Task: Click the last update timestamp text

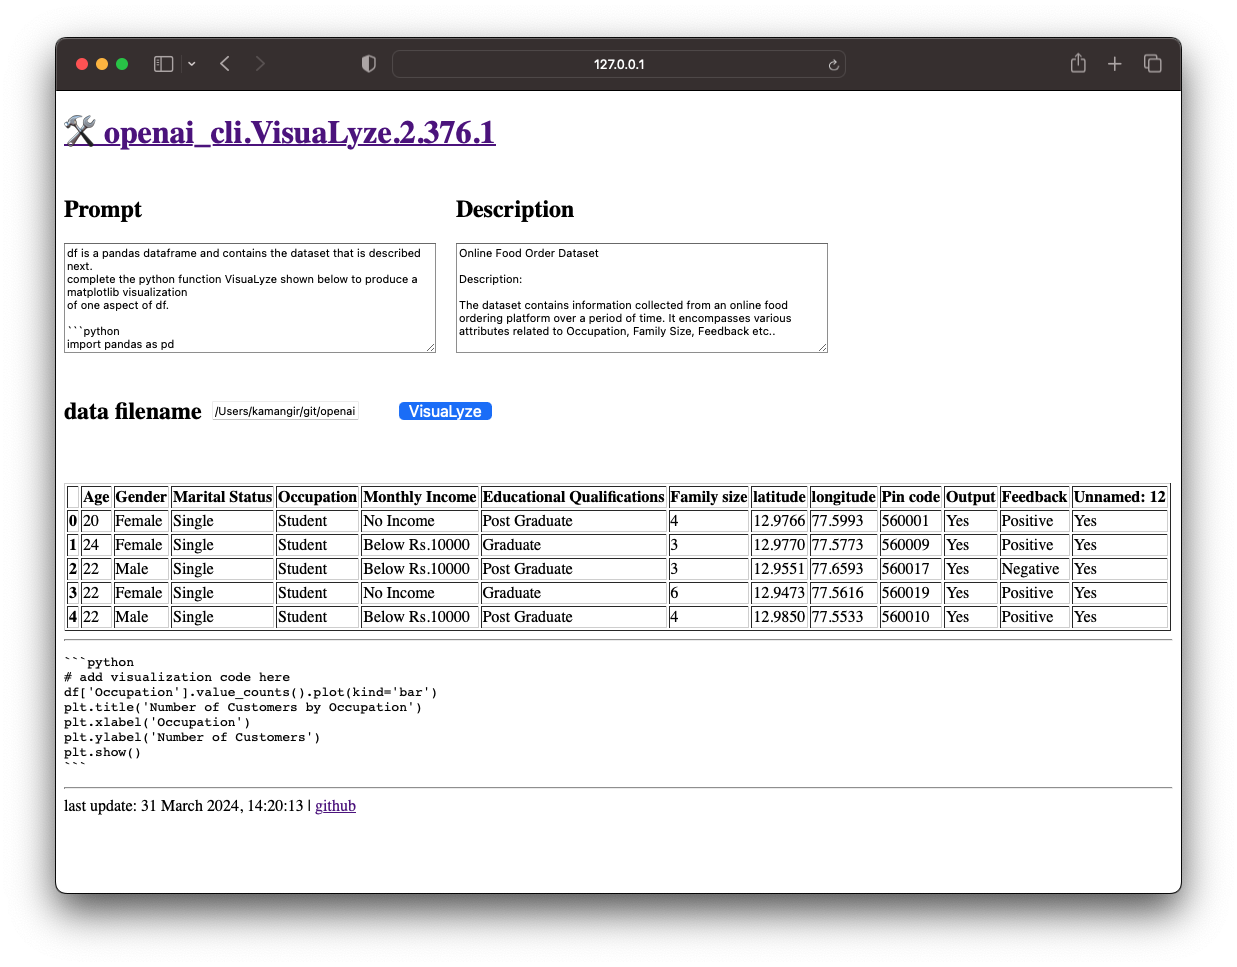Action: pyautogui.click(x=184, y=806)
